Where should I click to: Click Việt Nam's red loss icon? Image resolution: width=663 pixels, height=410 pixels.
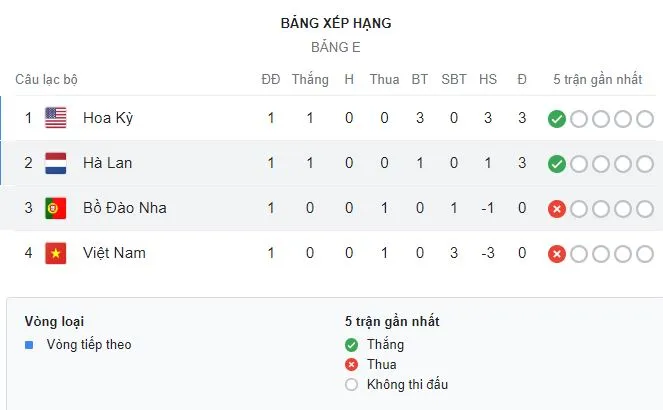pos(557,254)
